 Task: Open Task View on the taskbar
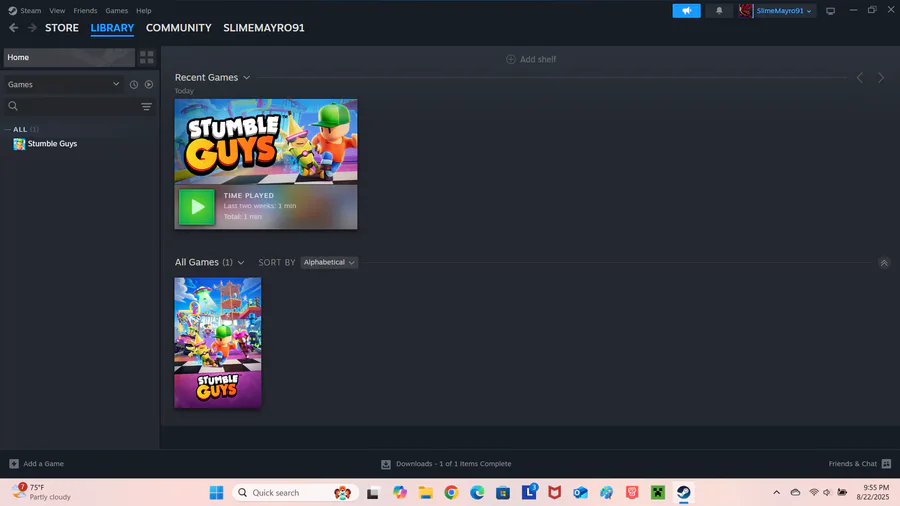pos(373,492)
